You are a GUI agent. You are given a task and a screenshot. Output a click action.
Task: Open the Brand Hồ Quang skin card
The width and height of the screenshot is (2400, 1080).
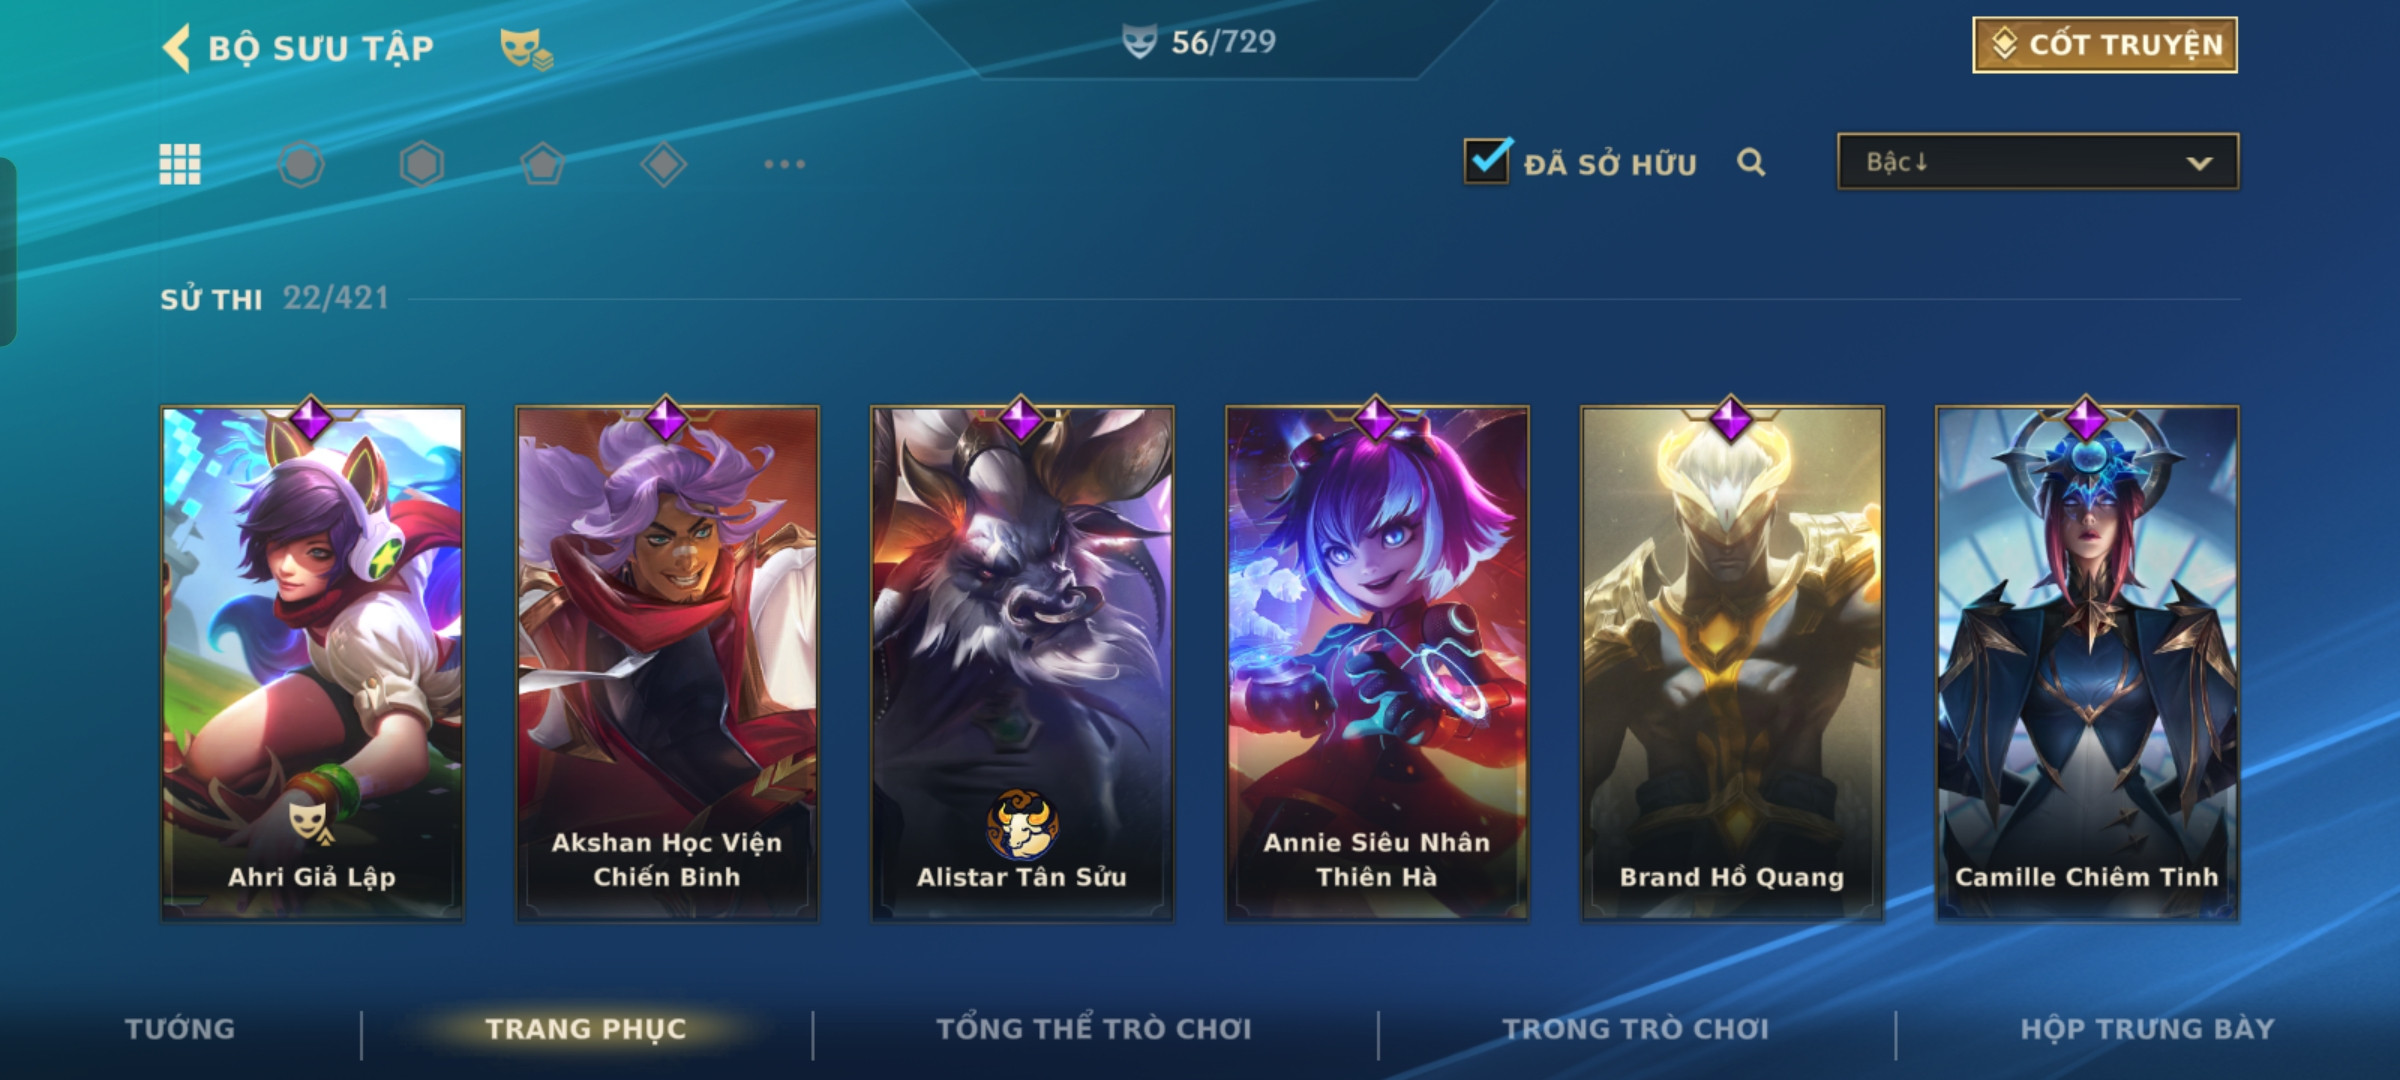pos(1732,663)
